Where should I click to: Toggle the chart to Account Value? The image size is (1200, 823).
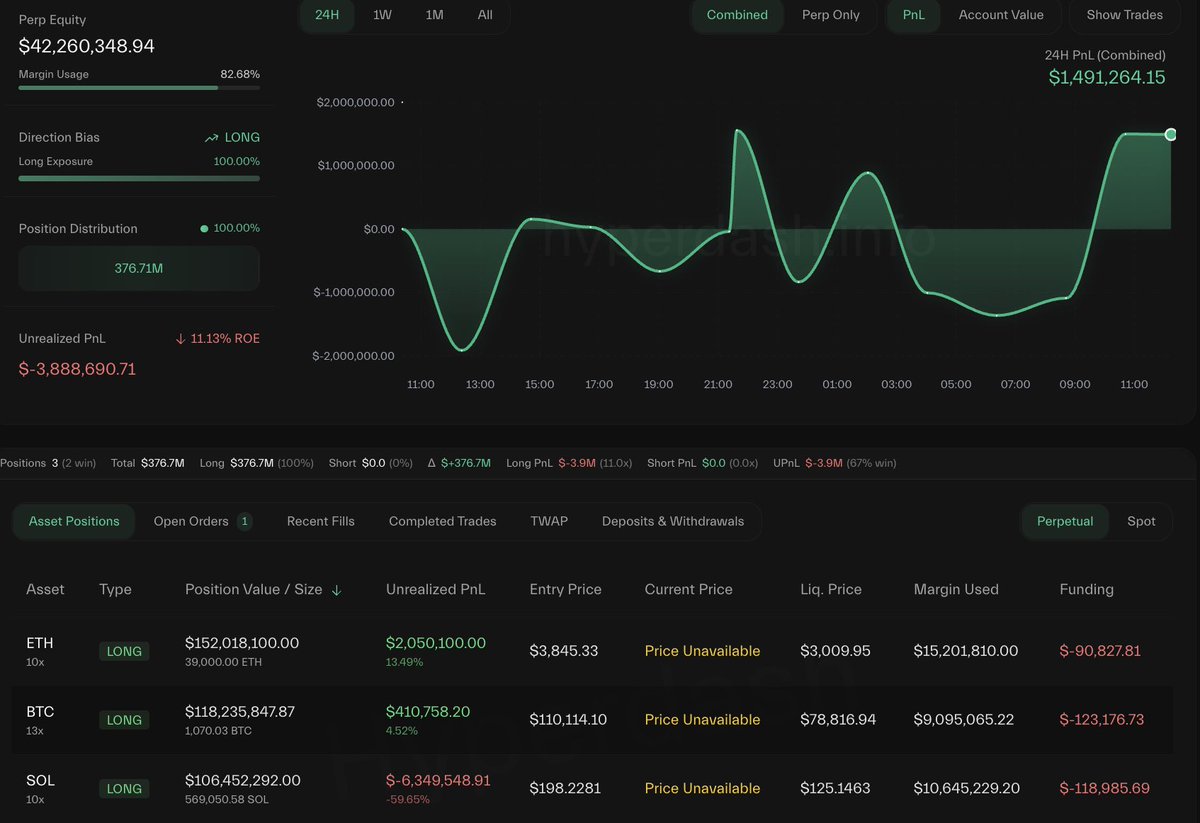(1000, 15)
